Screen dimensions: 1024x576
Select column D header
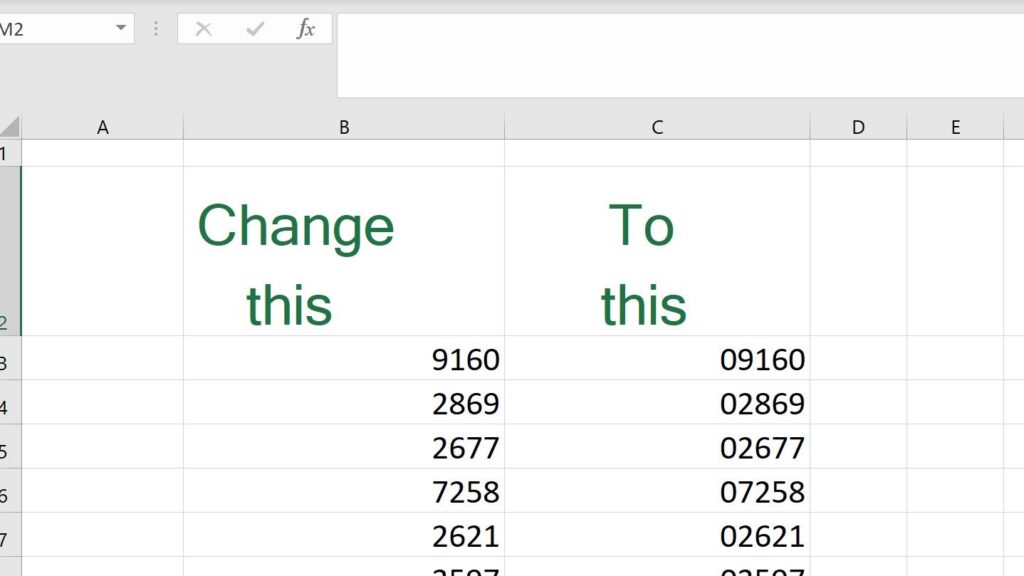tap(858, 127)
